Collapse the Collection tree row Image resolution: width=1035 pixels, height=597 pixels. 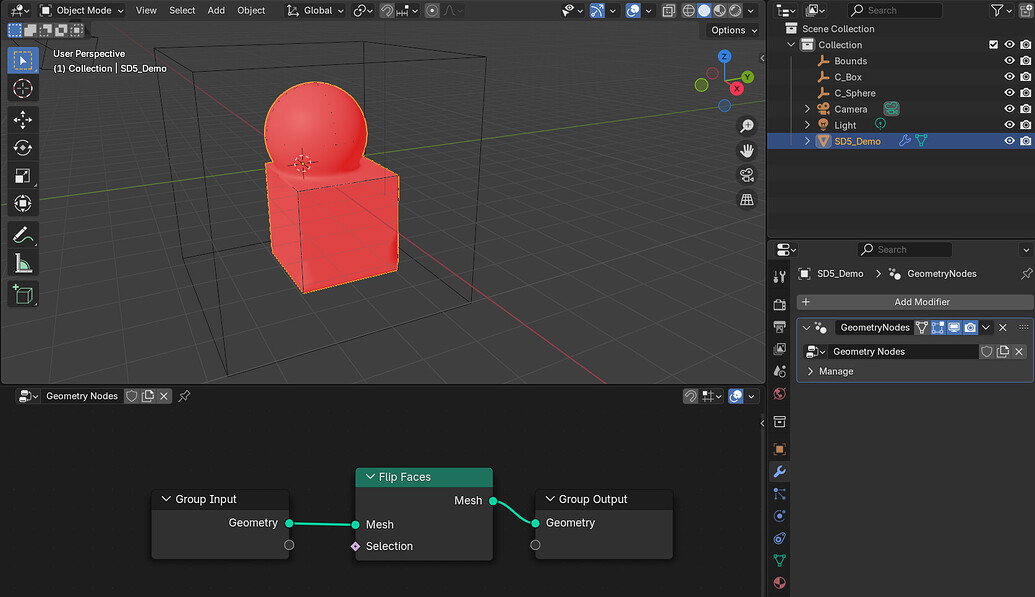click(x=791, y=45)
